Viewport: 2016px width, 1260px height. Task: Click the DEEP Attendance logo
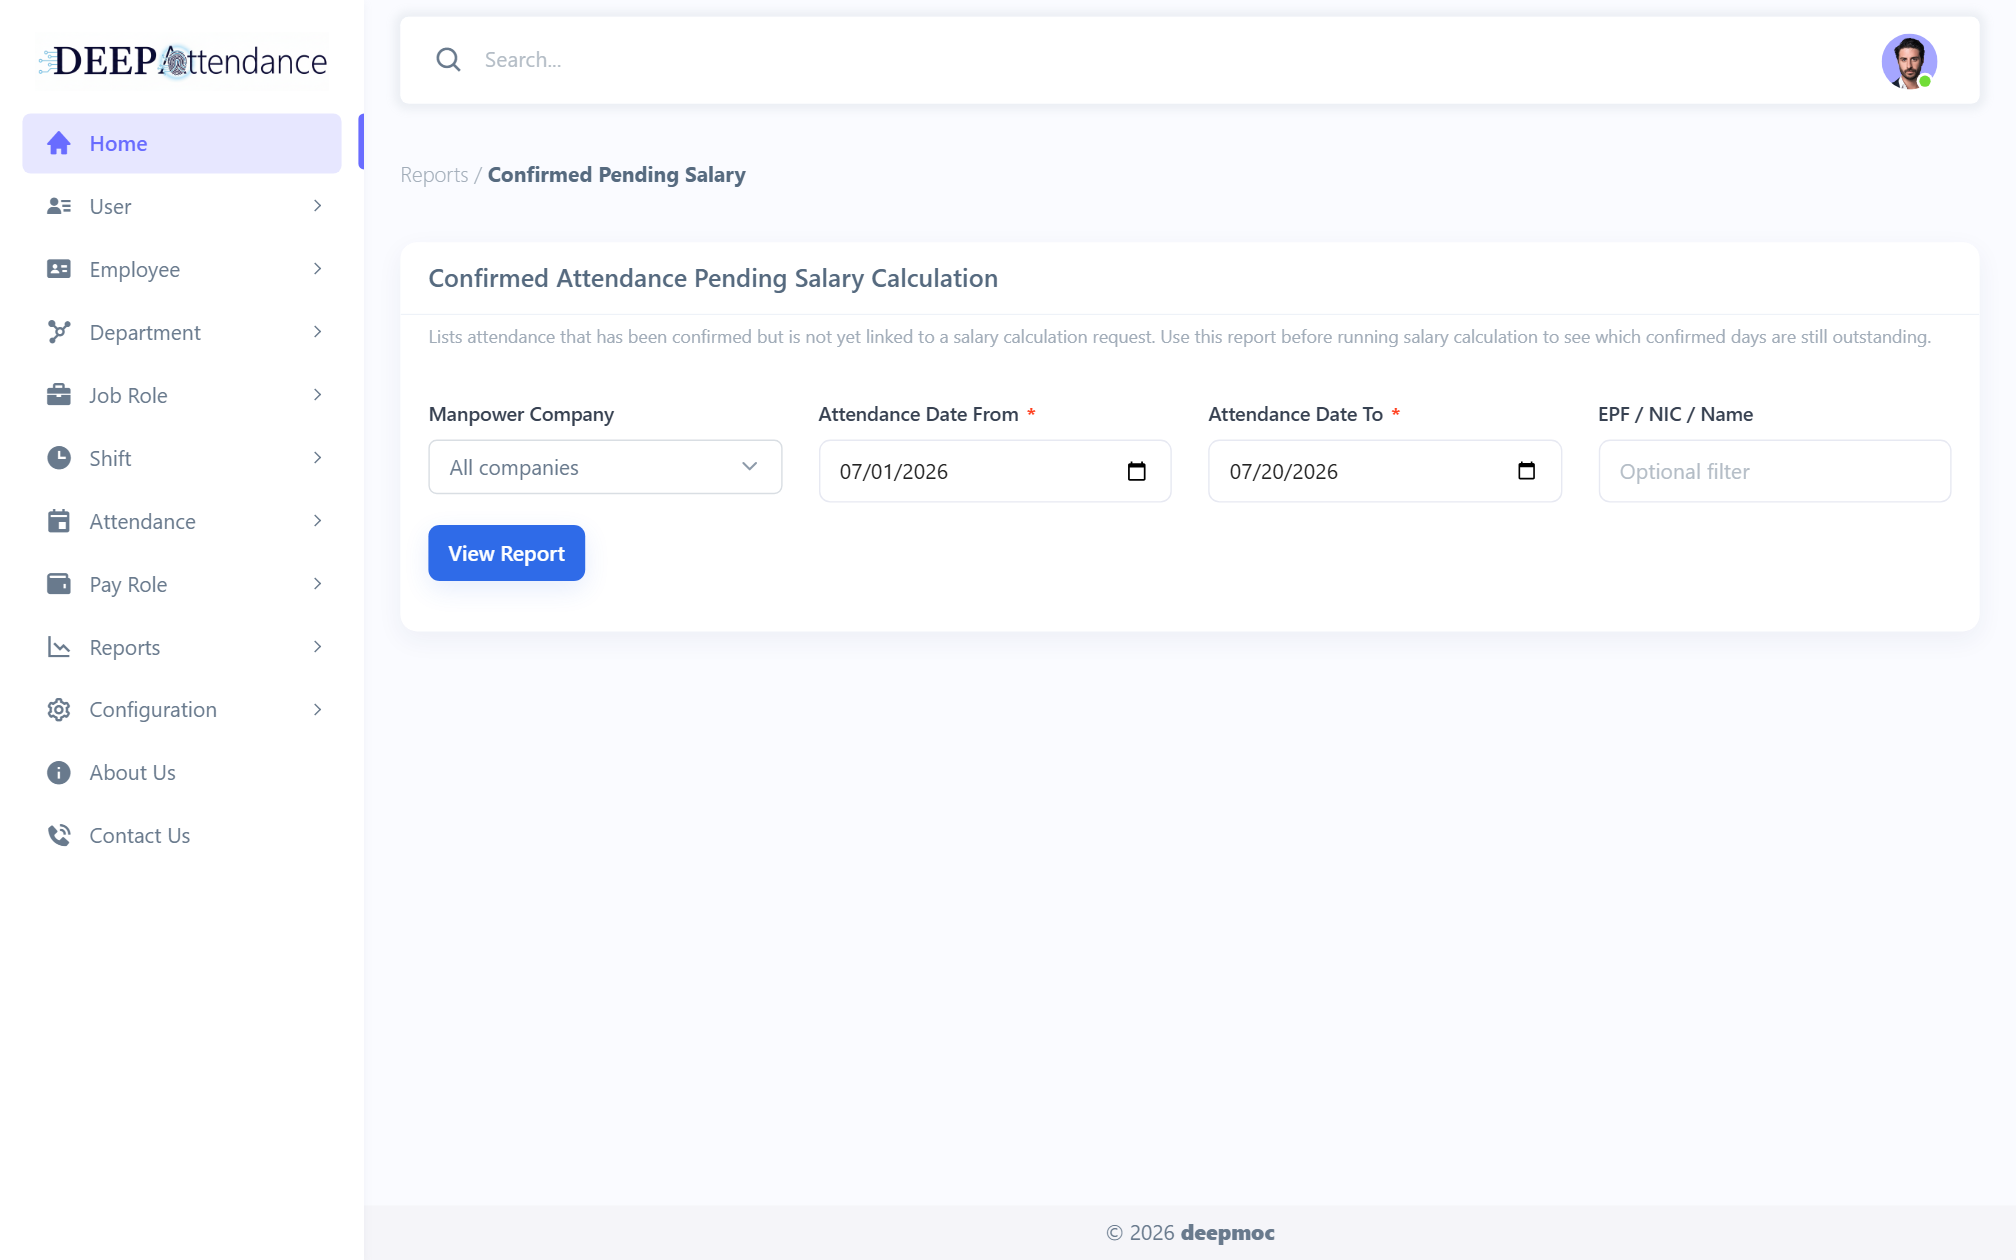tap(182, 61)
